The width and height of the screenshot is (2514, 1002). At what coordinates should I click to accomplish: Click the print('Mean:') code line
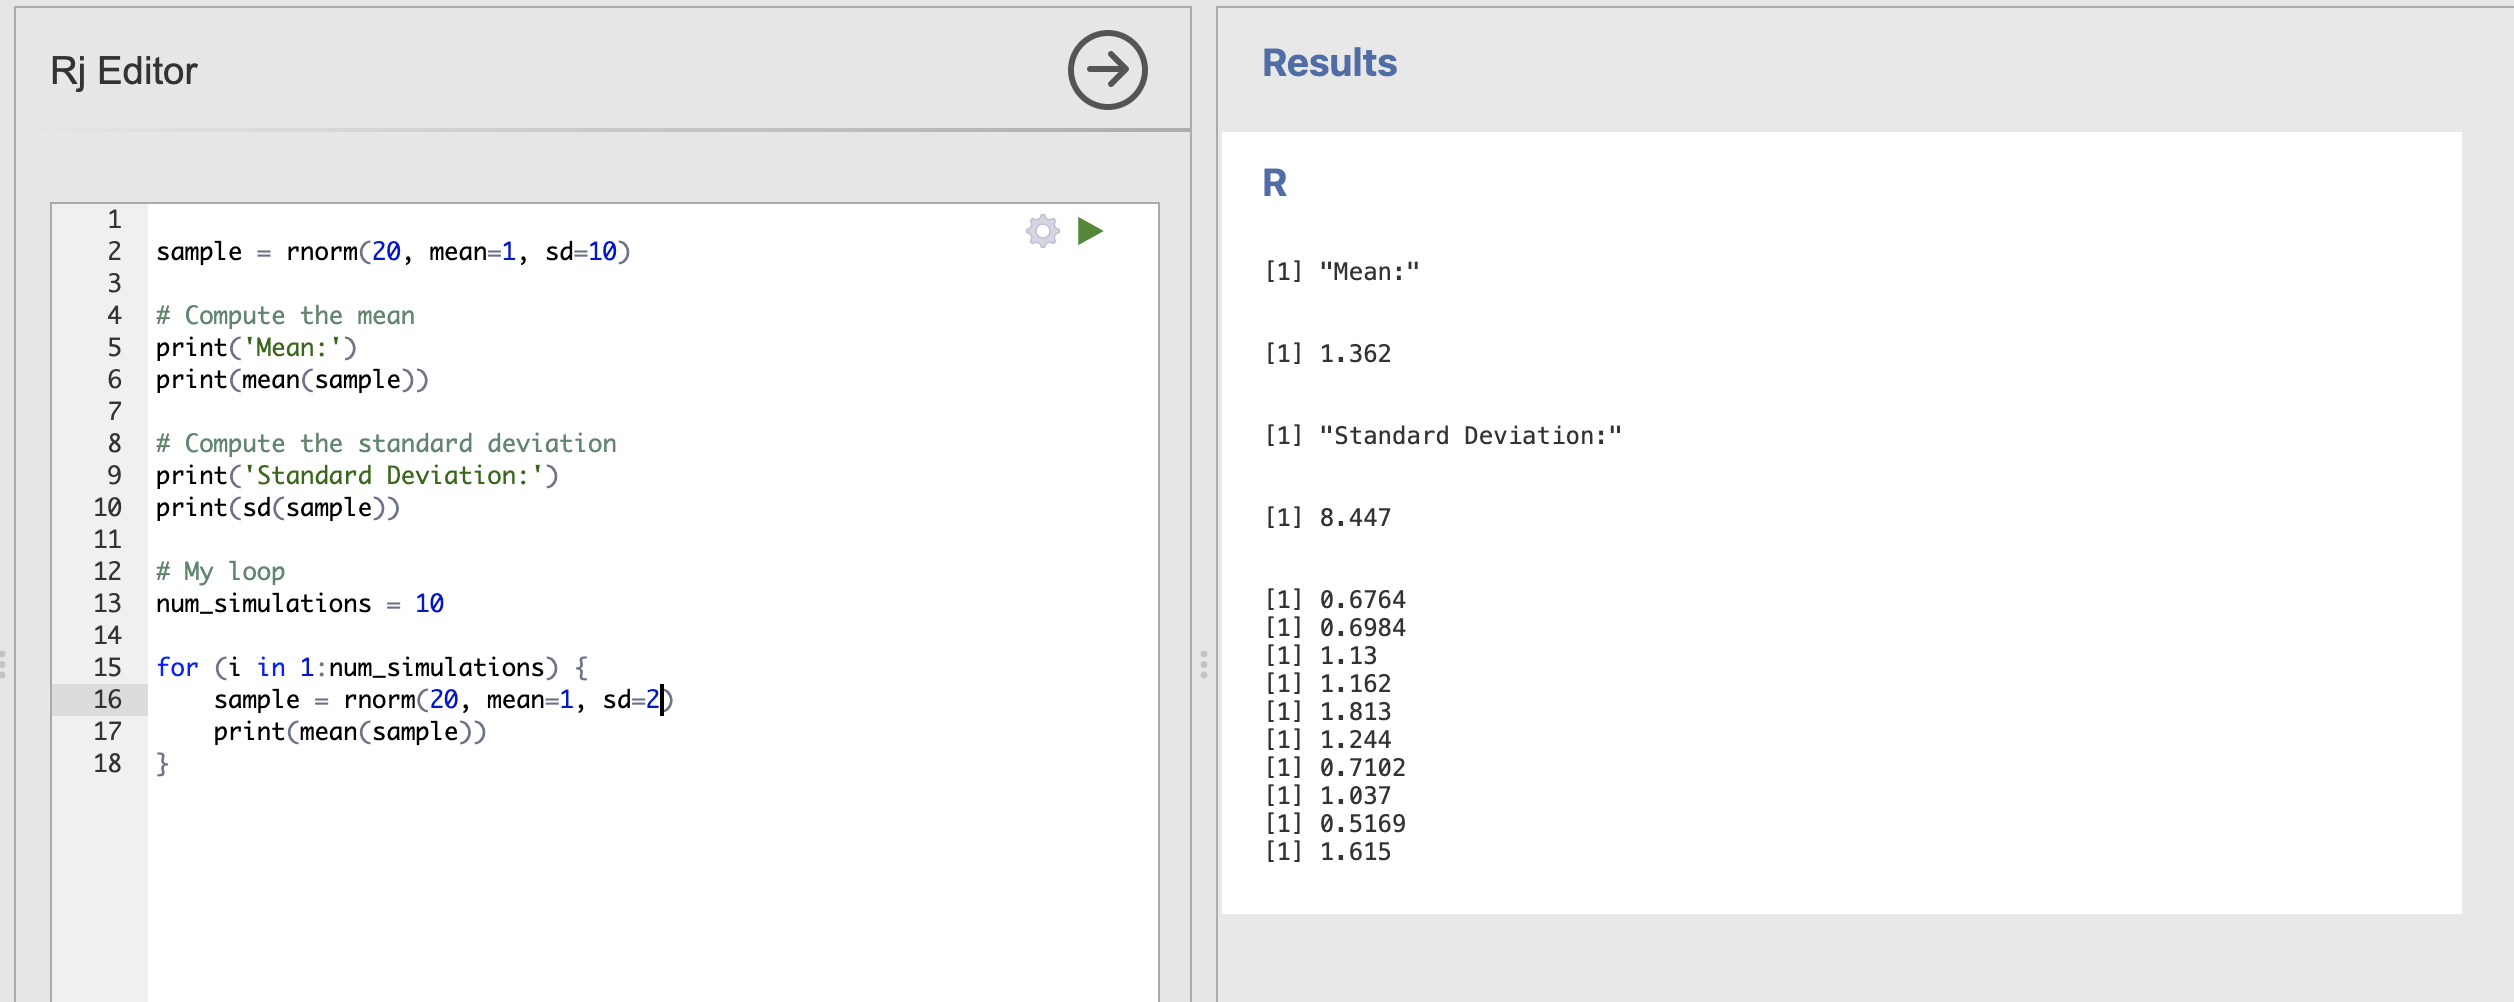(x=256, y=348)
